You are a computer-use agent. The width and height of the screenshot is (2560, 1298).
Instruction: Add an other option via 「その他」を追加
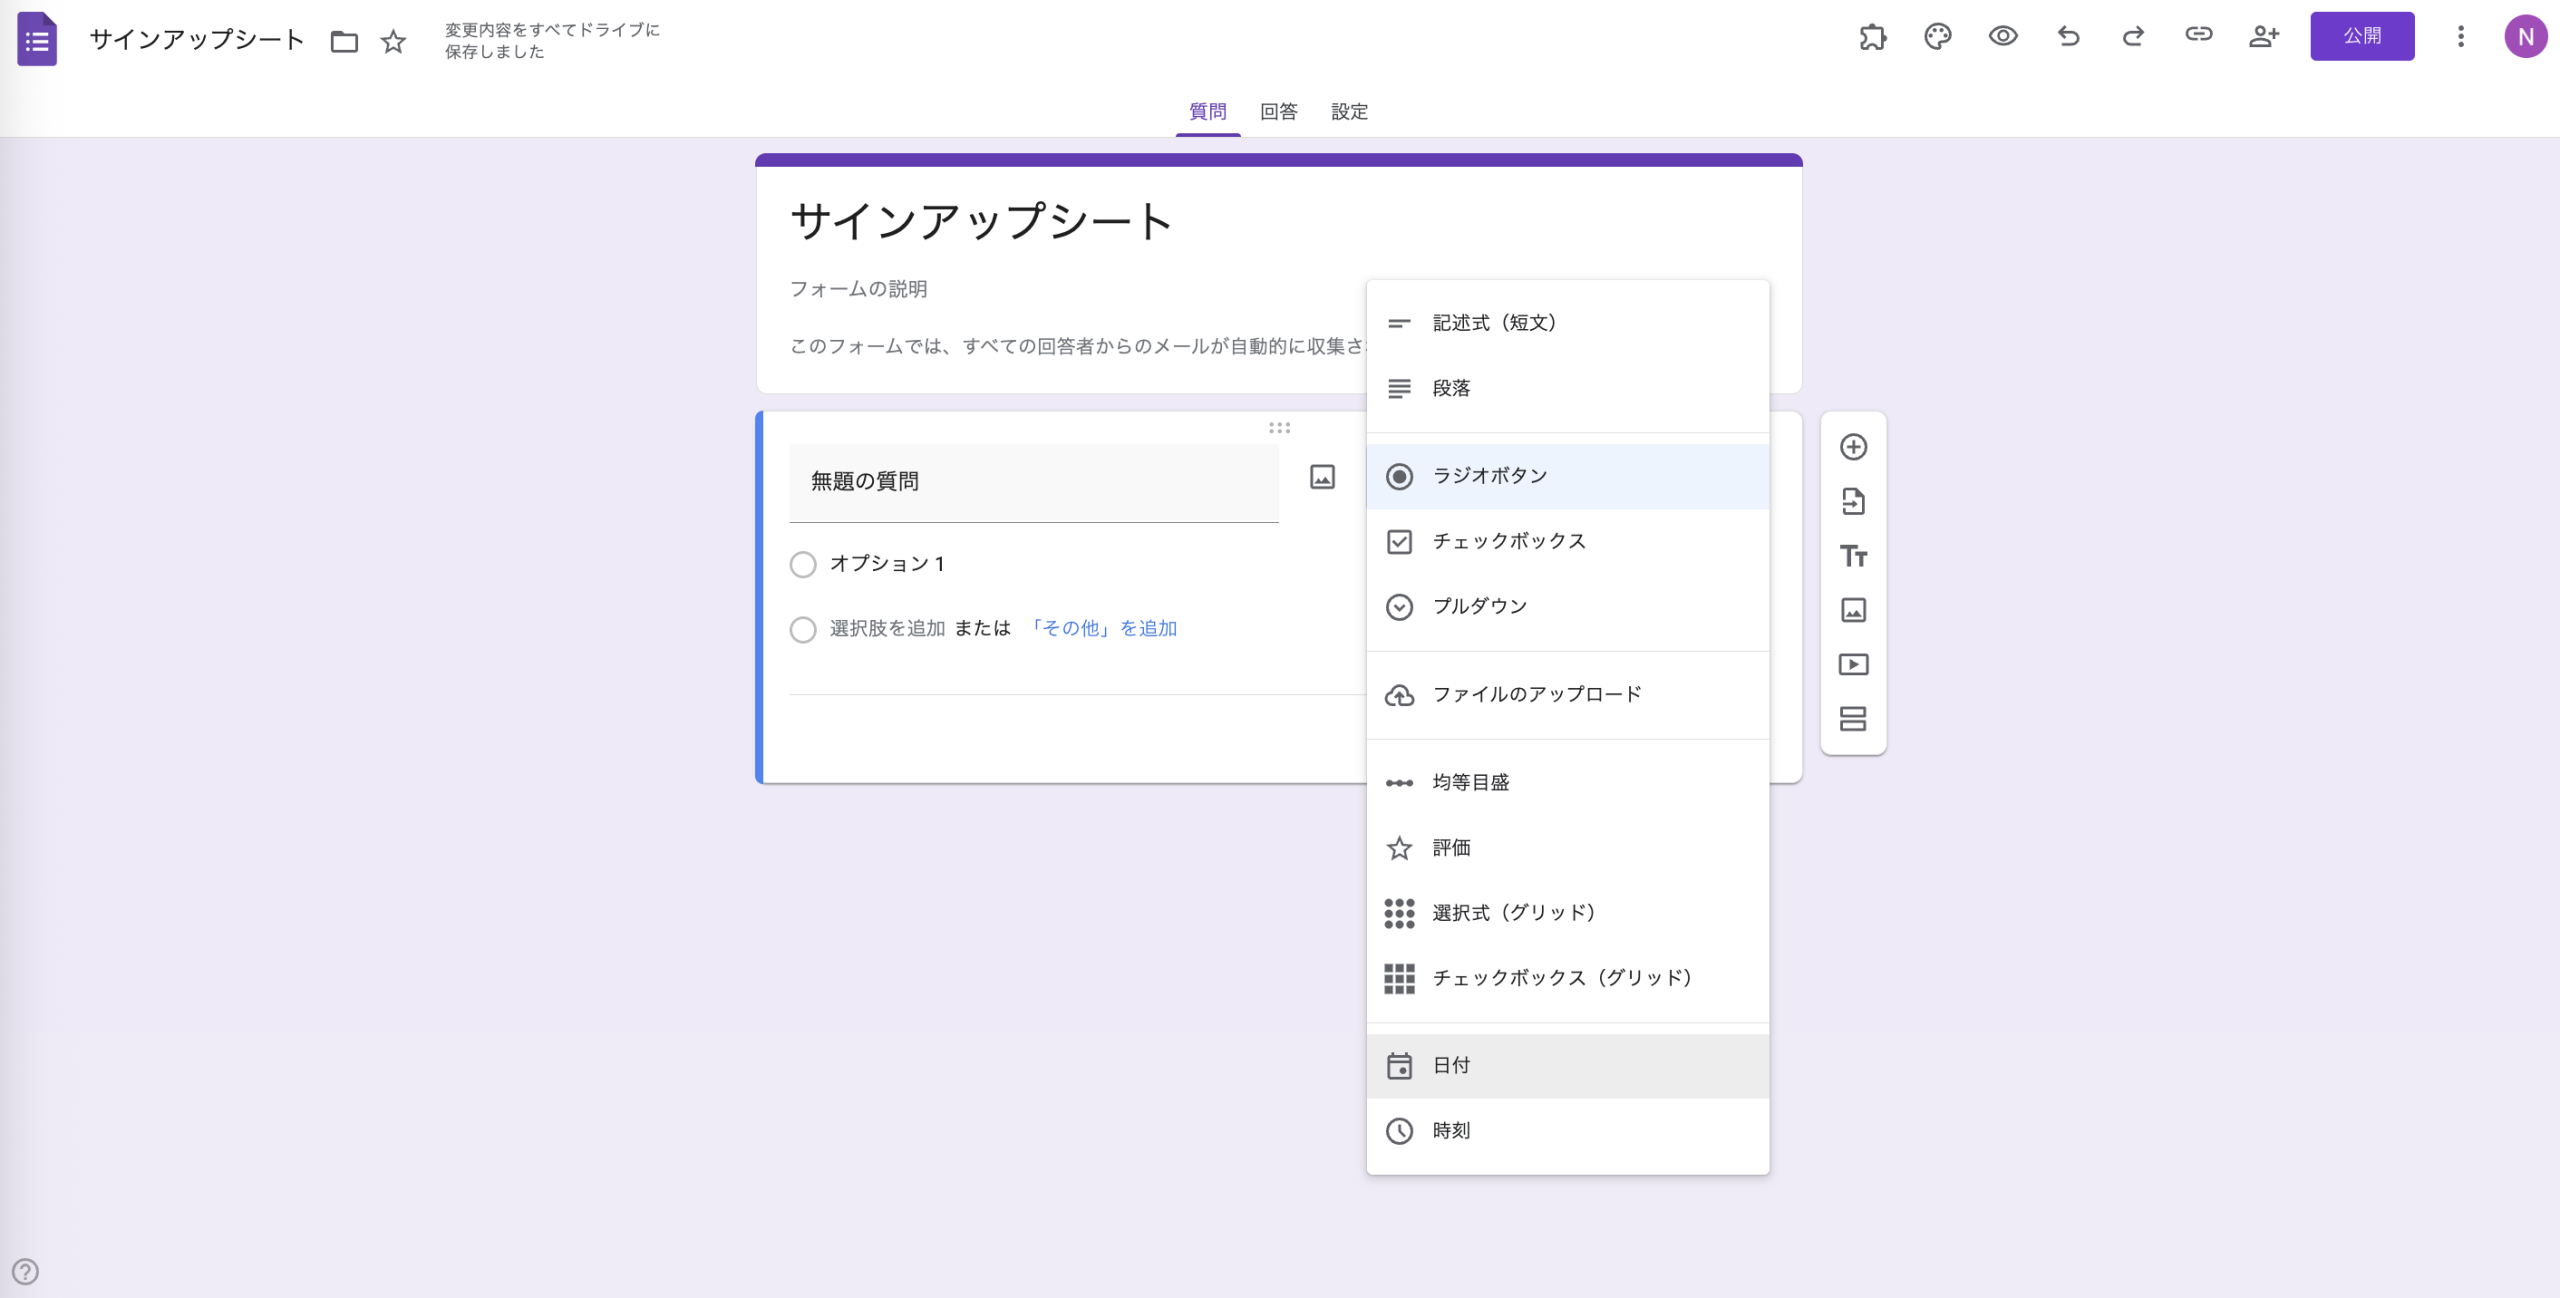[1105, 628]
